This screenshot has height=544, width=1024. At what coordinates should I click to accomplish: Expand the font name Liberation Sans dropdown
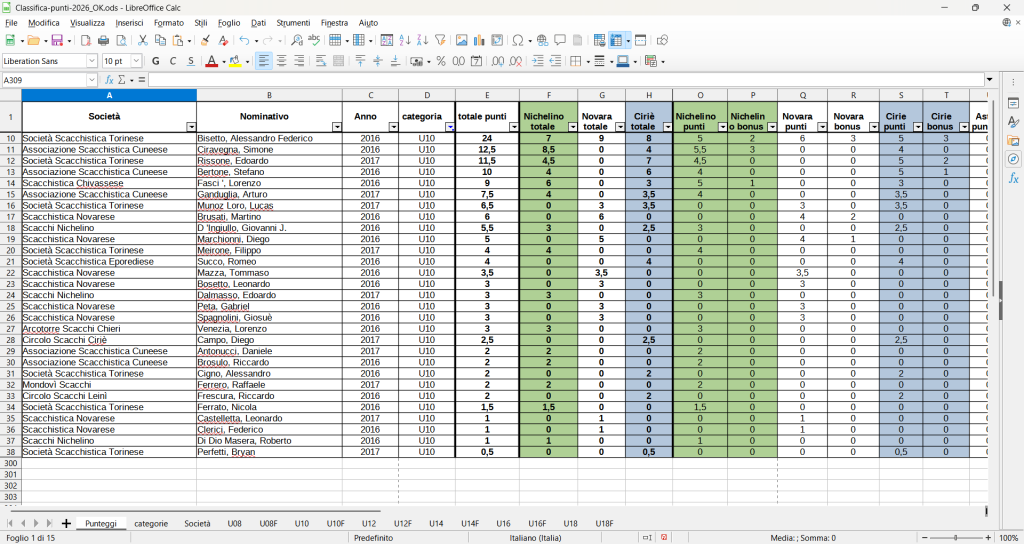click(x=92, y=61)
